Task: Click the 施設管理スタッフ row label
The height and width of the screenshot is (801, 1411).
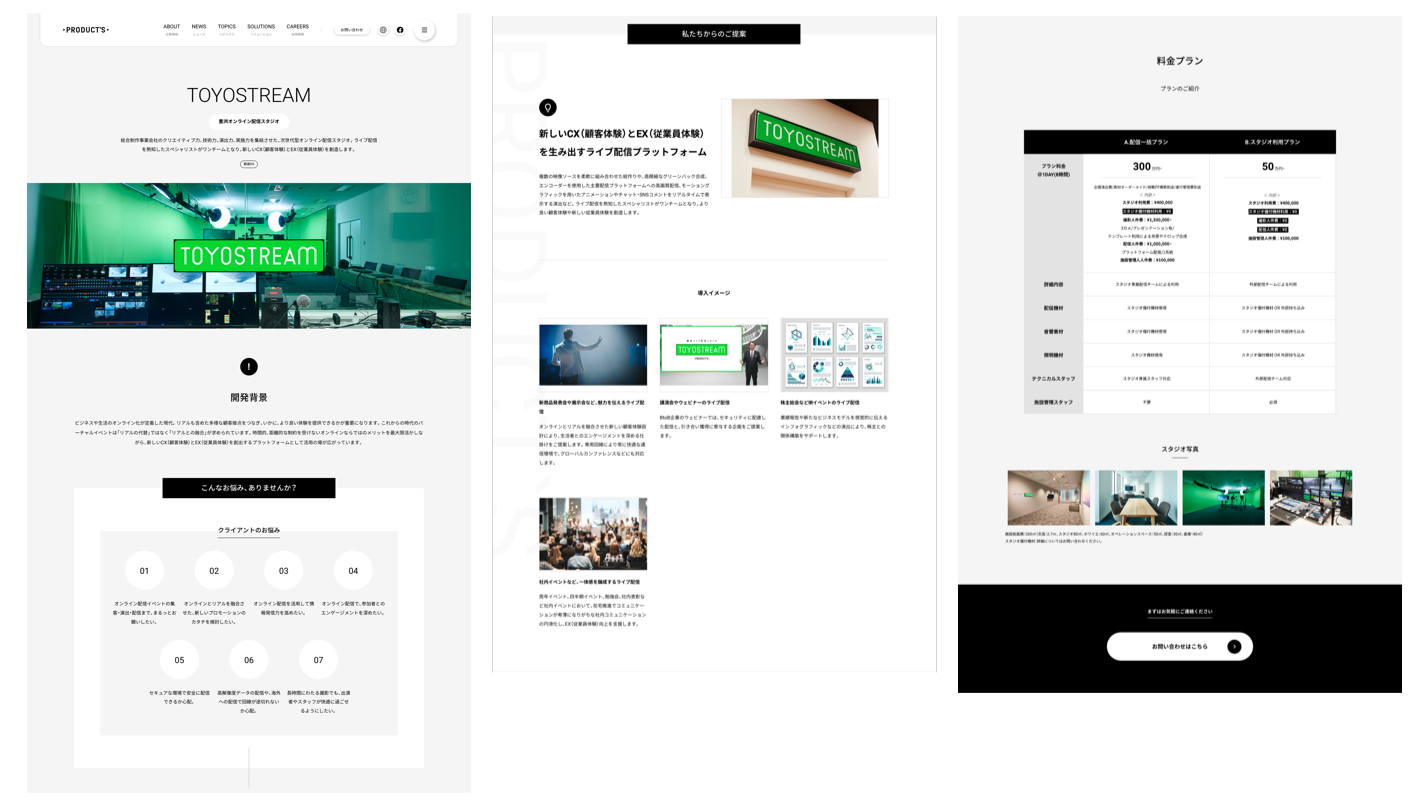Action: point(1053,402)
